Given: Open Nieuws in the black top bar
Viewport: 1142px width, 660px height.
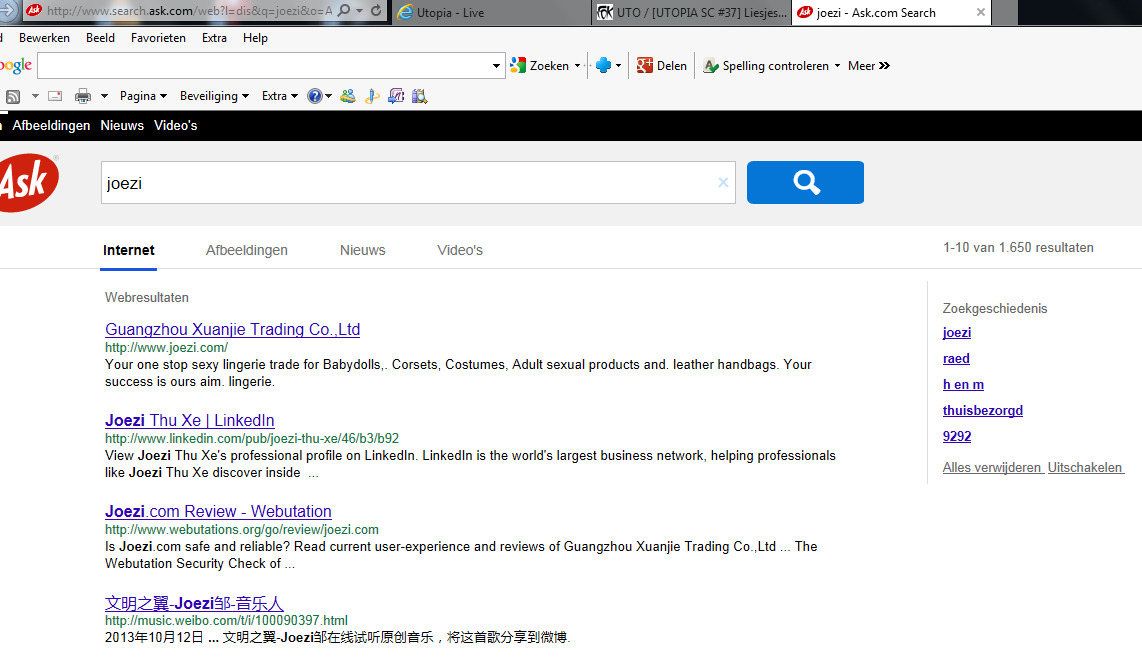Looking at the screenshot, I should pos(122,125).
